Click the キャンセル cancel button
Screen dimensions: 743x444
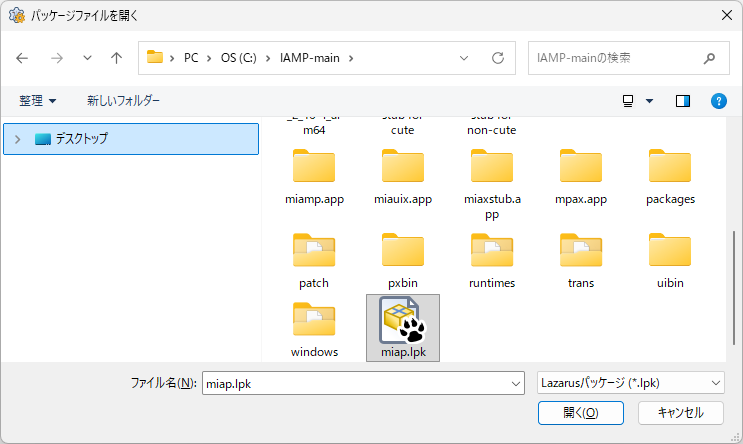point(680,413)
